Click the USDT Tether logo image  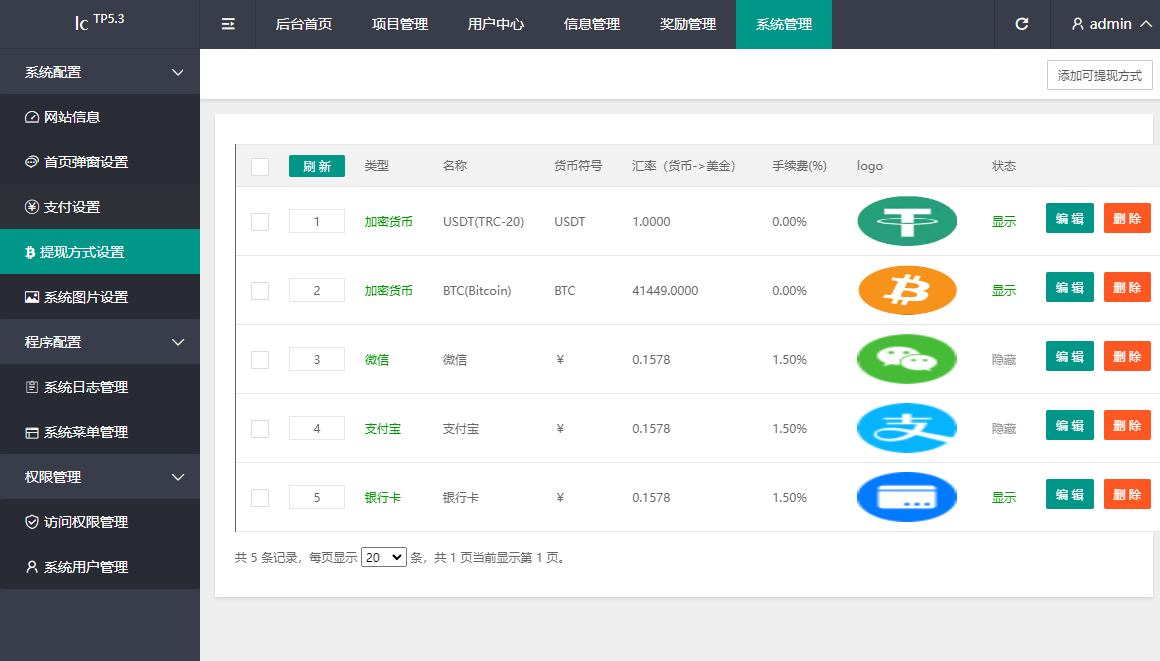907,221
